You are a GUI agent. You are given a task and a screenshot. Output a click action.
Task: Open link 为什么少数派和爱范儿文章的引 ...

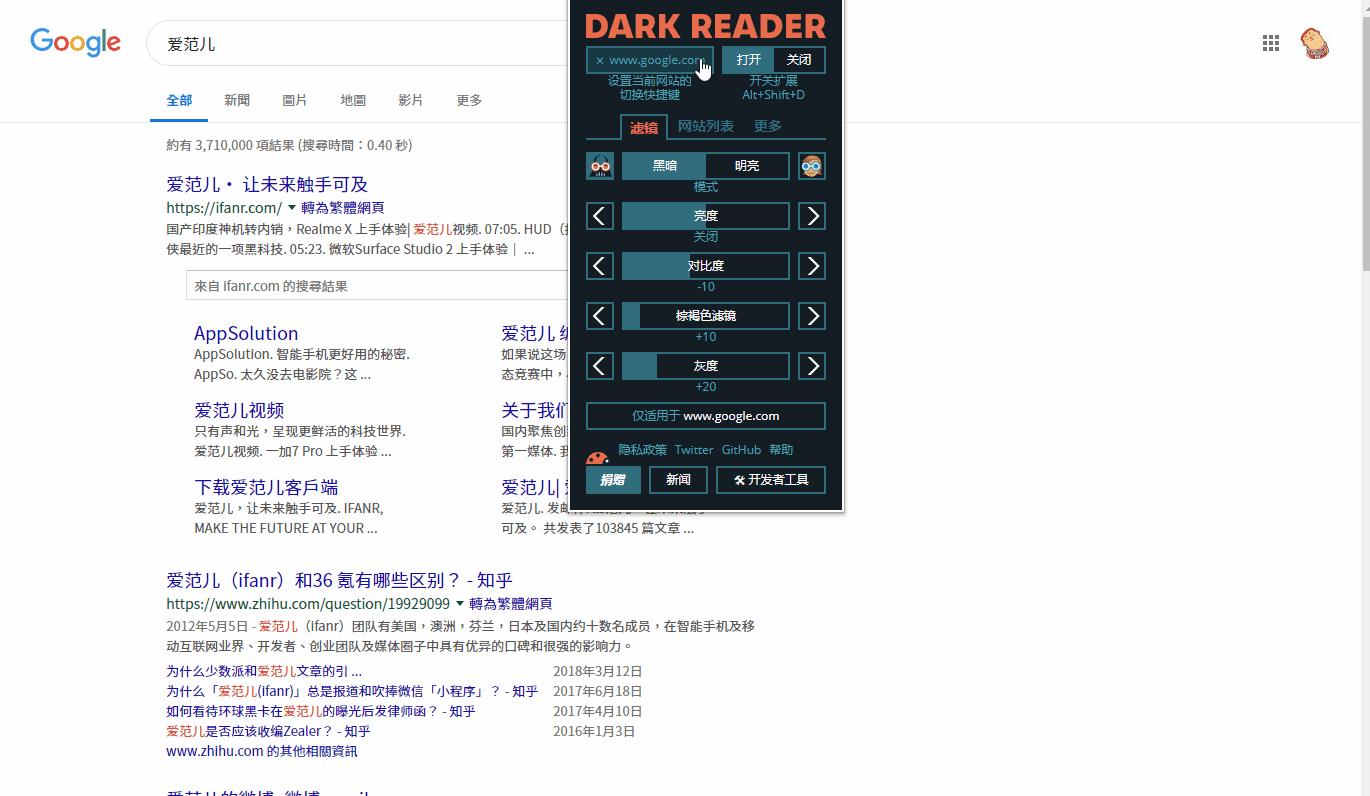(x=264, y=671)
